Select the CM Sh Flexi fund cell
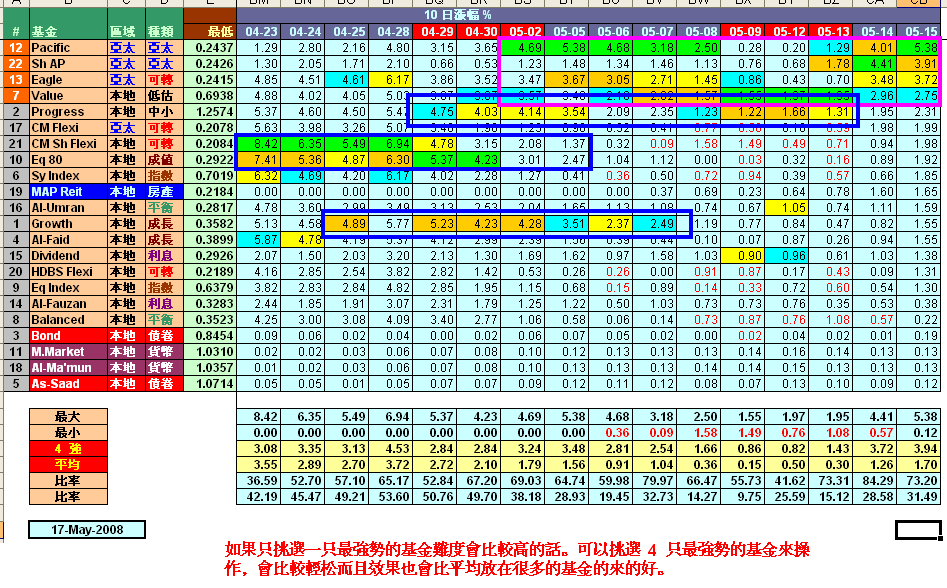This screenshot has height=588, width=947. point(68,144)
